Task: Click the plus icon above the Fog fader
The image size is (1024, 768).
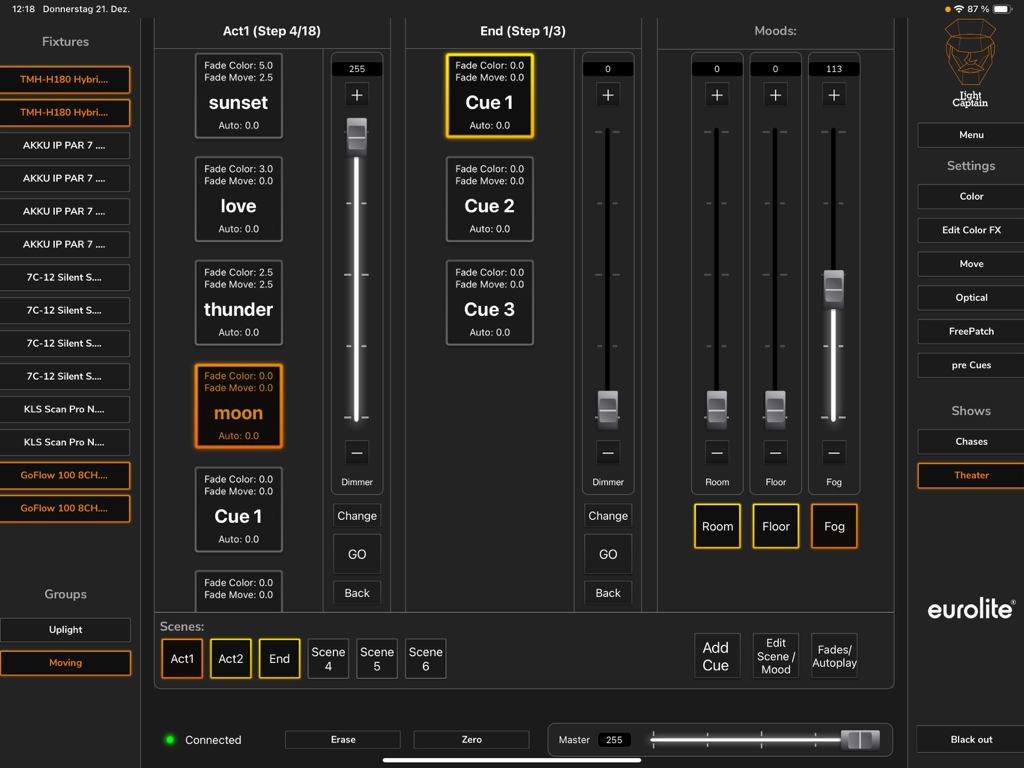Action: [x=833, y=95]
